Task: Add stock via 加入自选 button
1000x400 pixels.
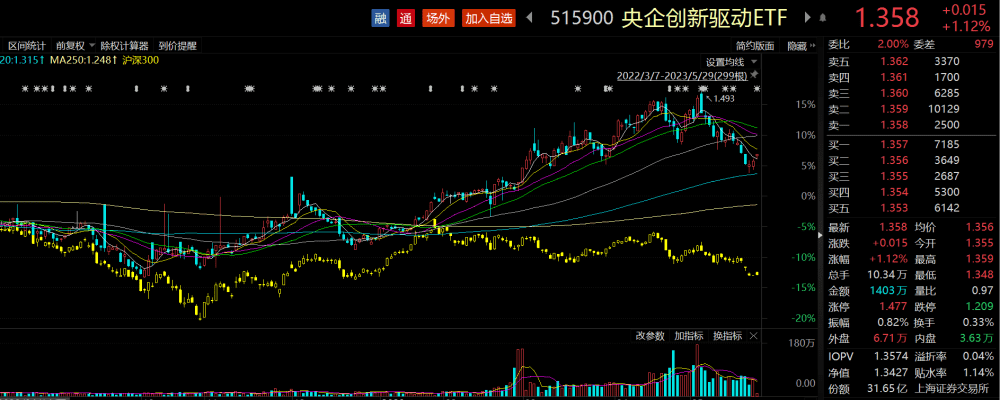Action: pos(489,18)
